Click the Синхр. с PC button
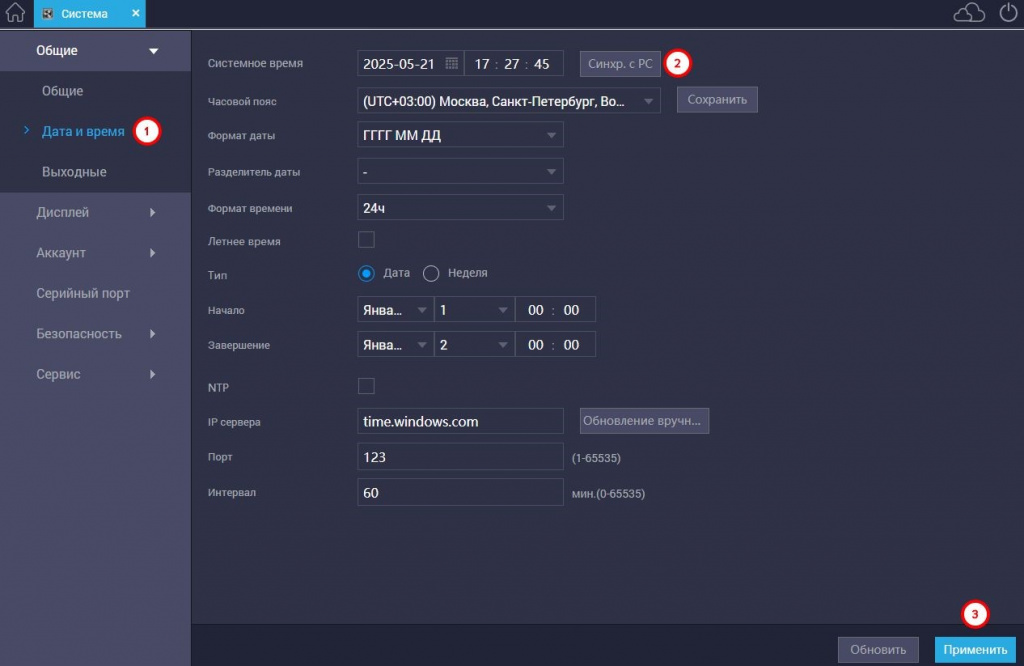Screen dimensions: 1024x666 pos(620,64)
